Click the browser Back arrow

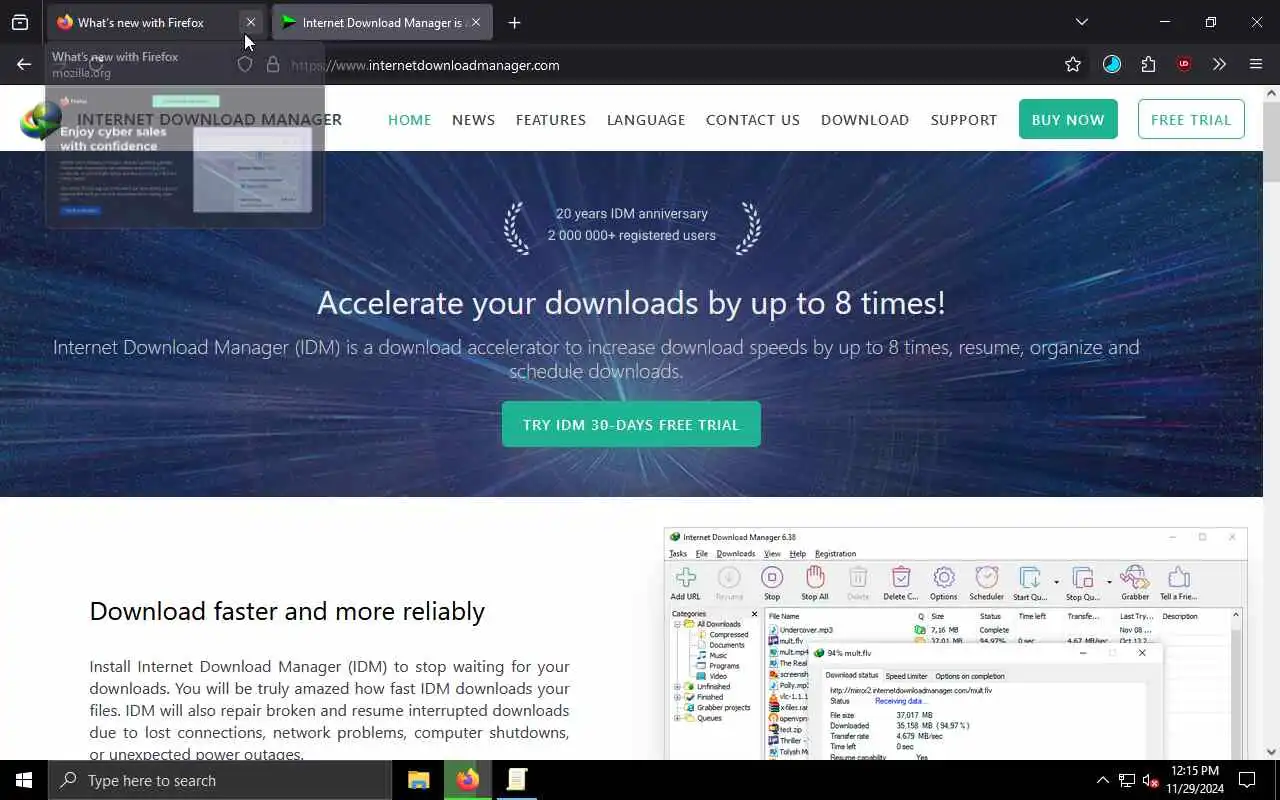click(x=24, y=65)
